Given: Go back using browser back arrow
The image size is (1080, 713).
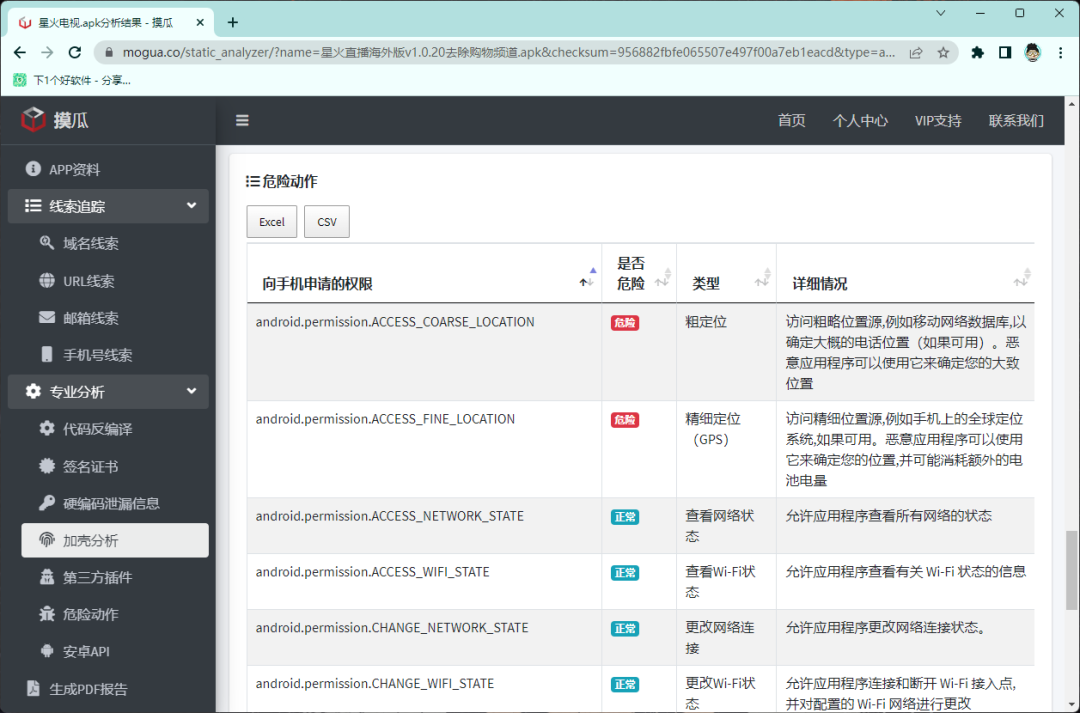Looking at the screenshot, I should [x=20, y=52].
